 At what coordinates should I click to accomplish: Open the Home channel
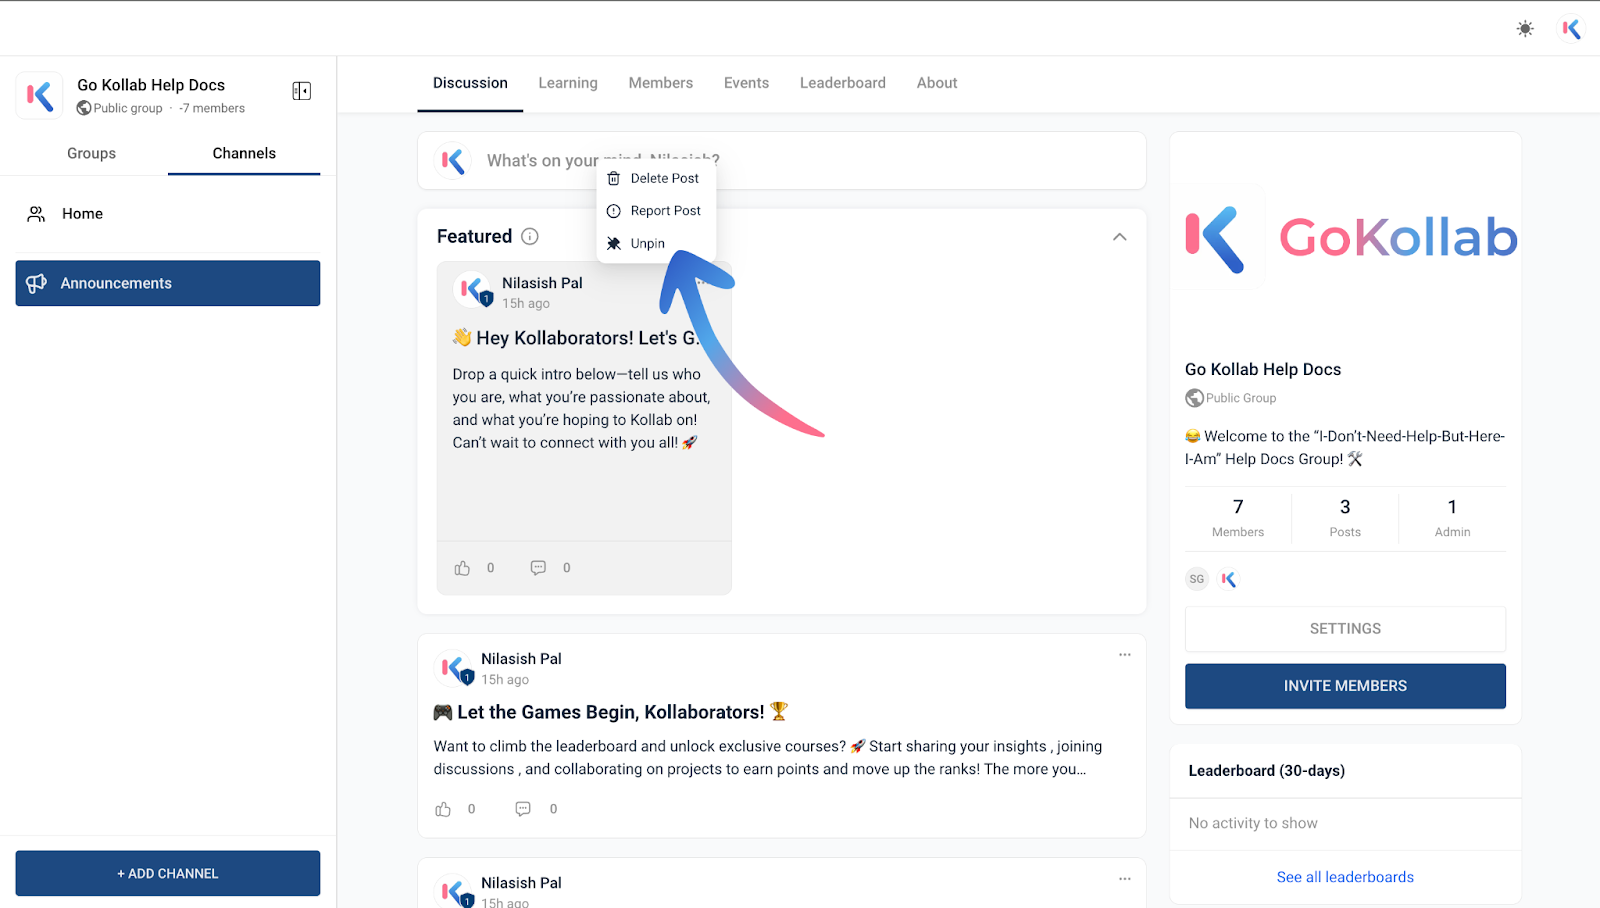click(x=168, y=214)
